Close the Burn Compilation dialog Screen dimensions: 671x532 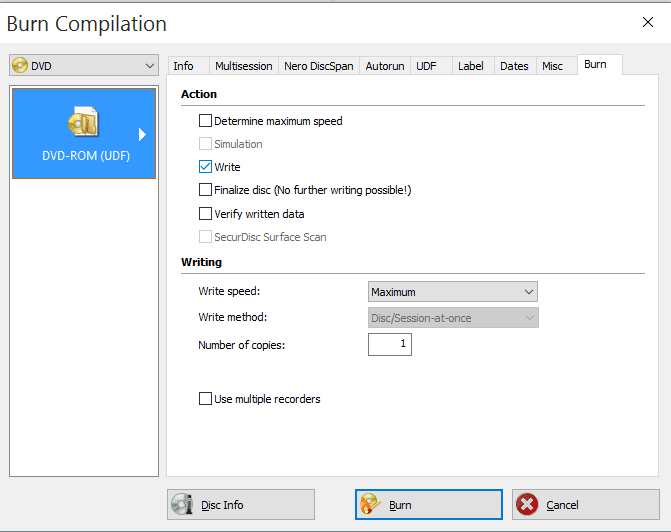(x=648, y=22)
